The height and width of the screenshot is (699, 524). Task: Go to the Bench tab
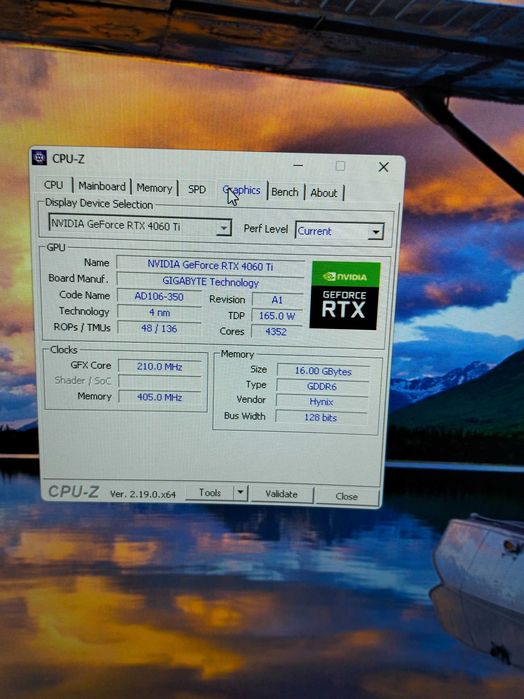tap(285, 192)
